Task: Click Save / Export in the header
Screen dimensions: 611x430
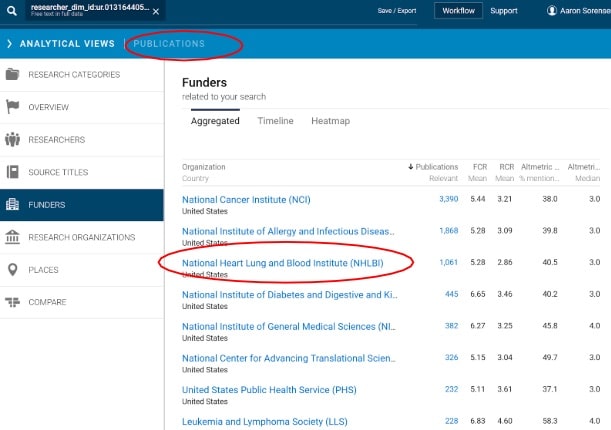Action: [x=398, y=11]
